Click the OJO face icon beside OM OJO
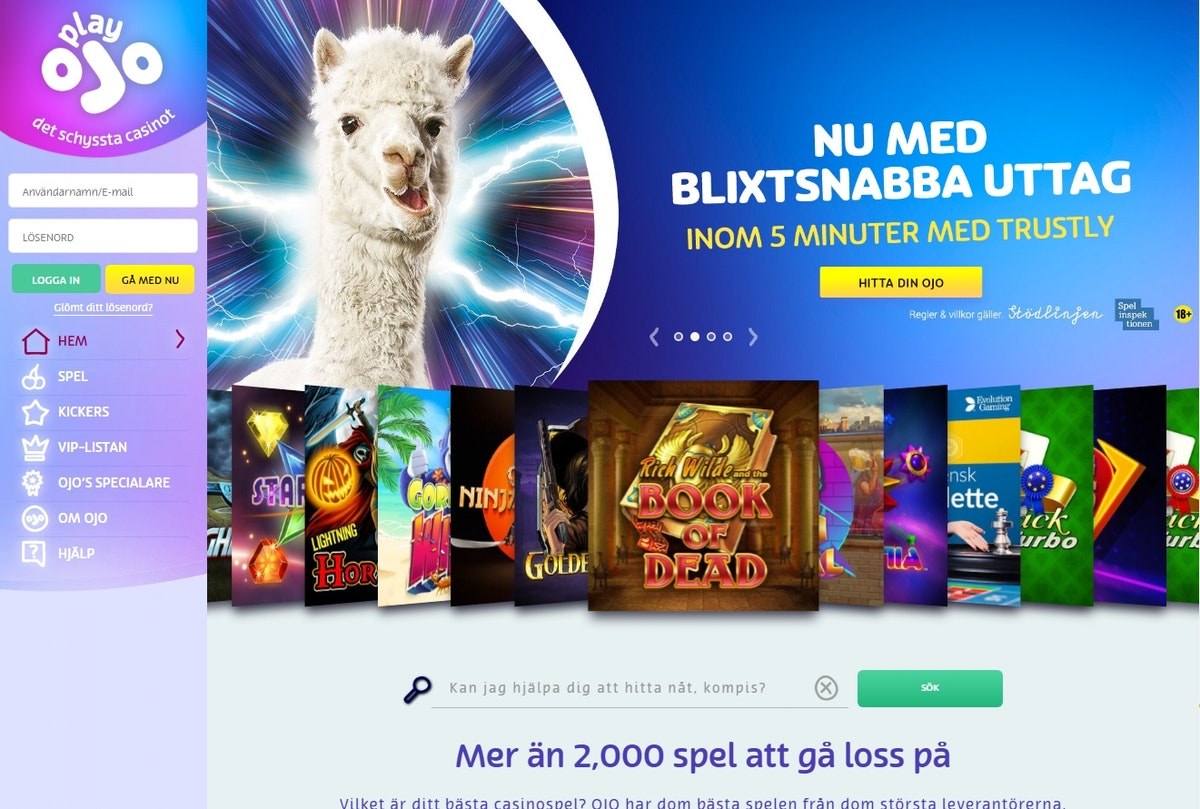 pos(35,518)
